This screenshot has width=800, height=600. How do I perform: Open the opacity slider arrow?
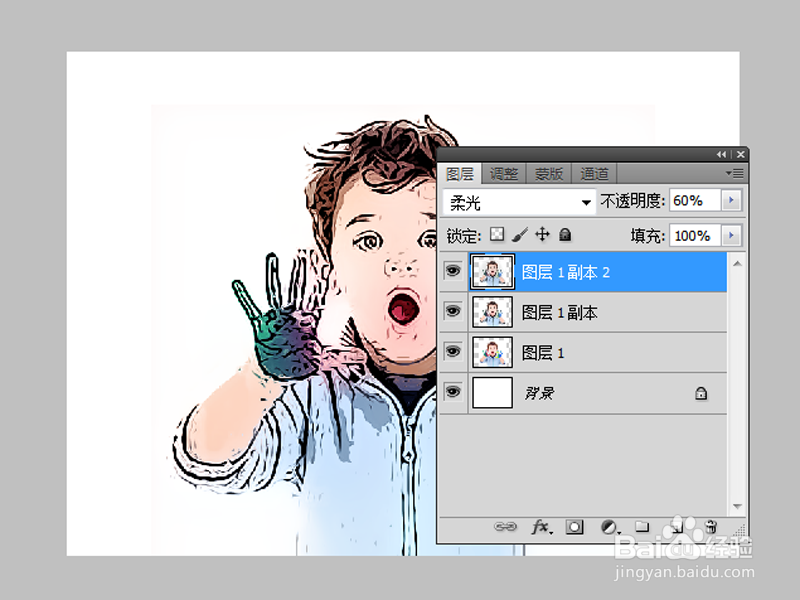[731, 201]
